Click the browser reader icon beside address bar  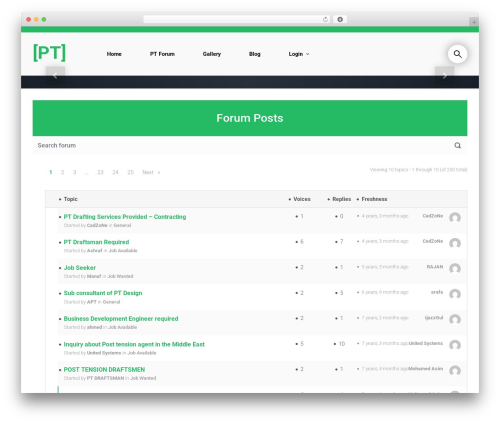tap(340, 19)
